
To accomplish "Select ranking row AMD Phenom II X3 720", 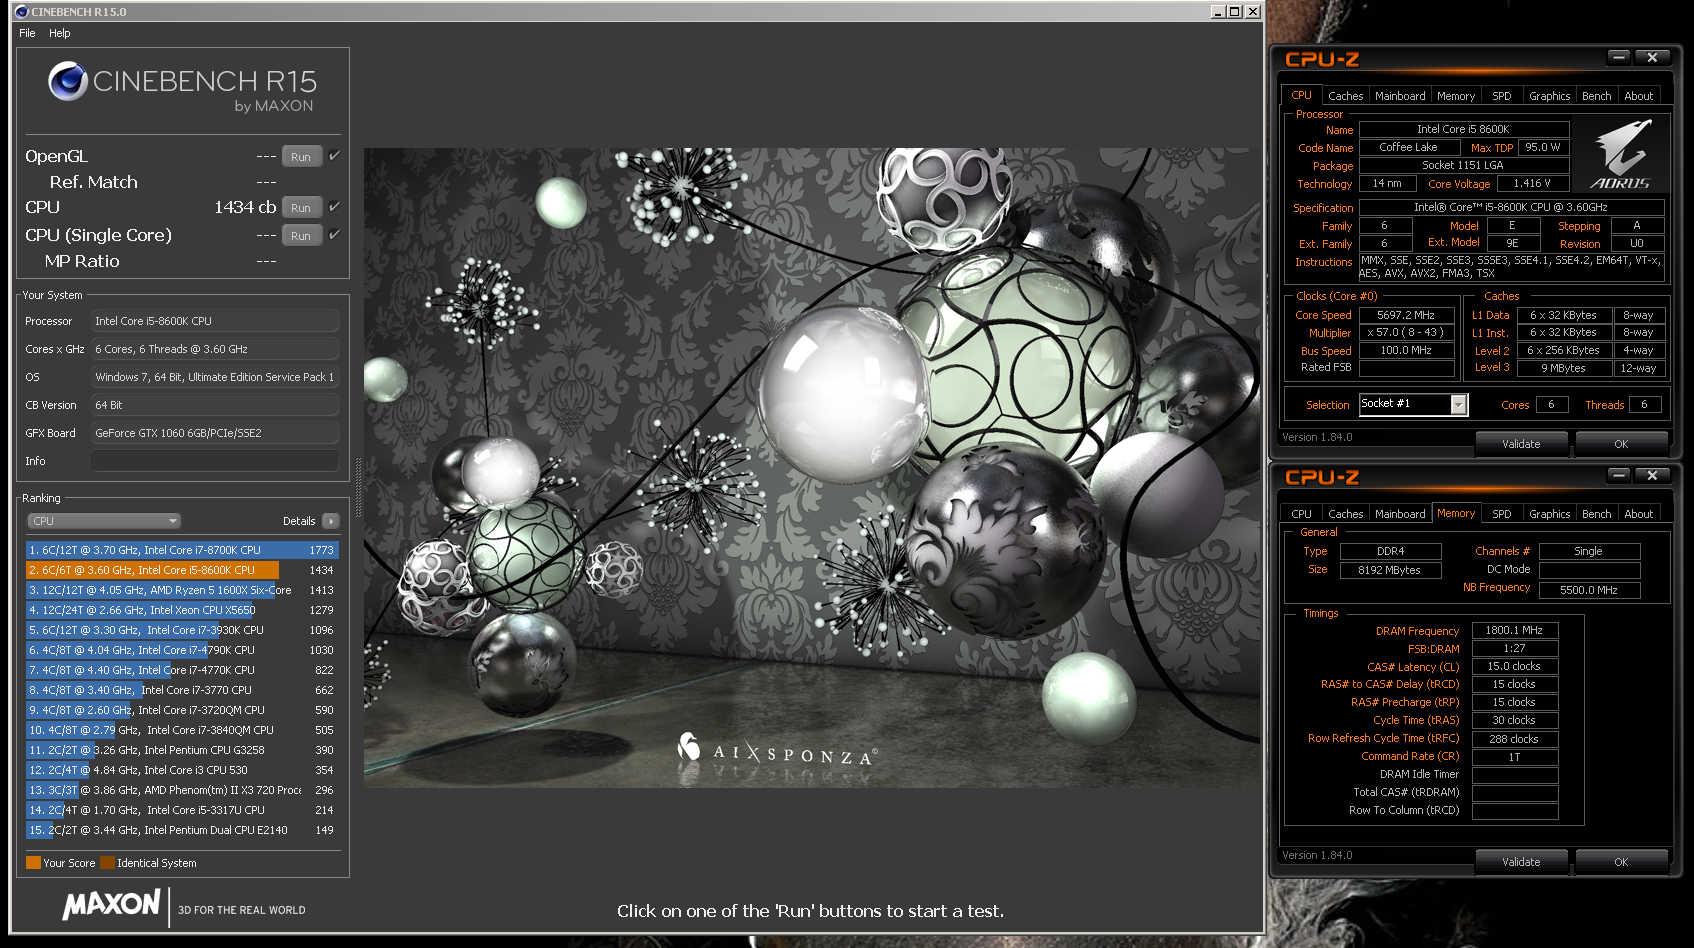I will tap(182, 790).
